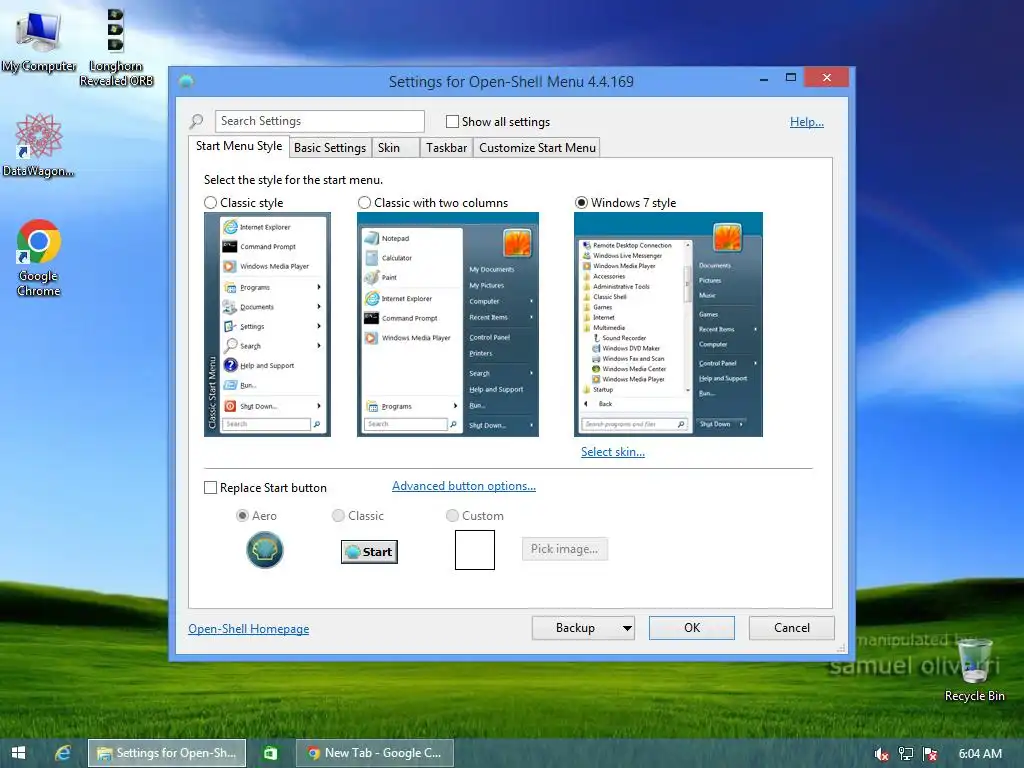Switch to the Basic Settings tab
1024x768 pixels.
click(330, 148)
